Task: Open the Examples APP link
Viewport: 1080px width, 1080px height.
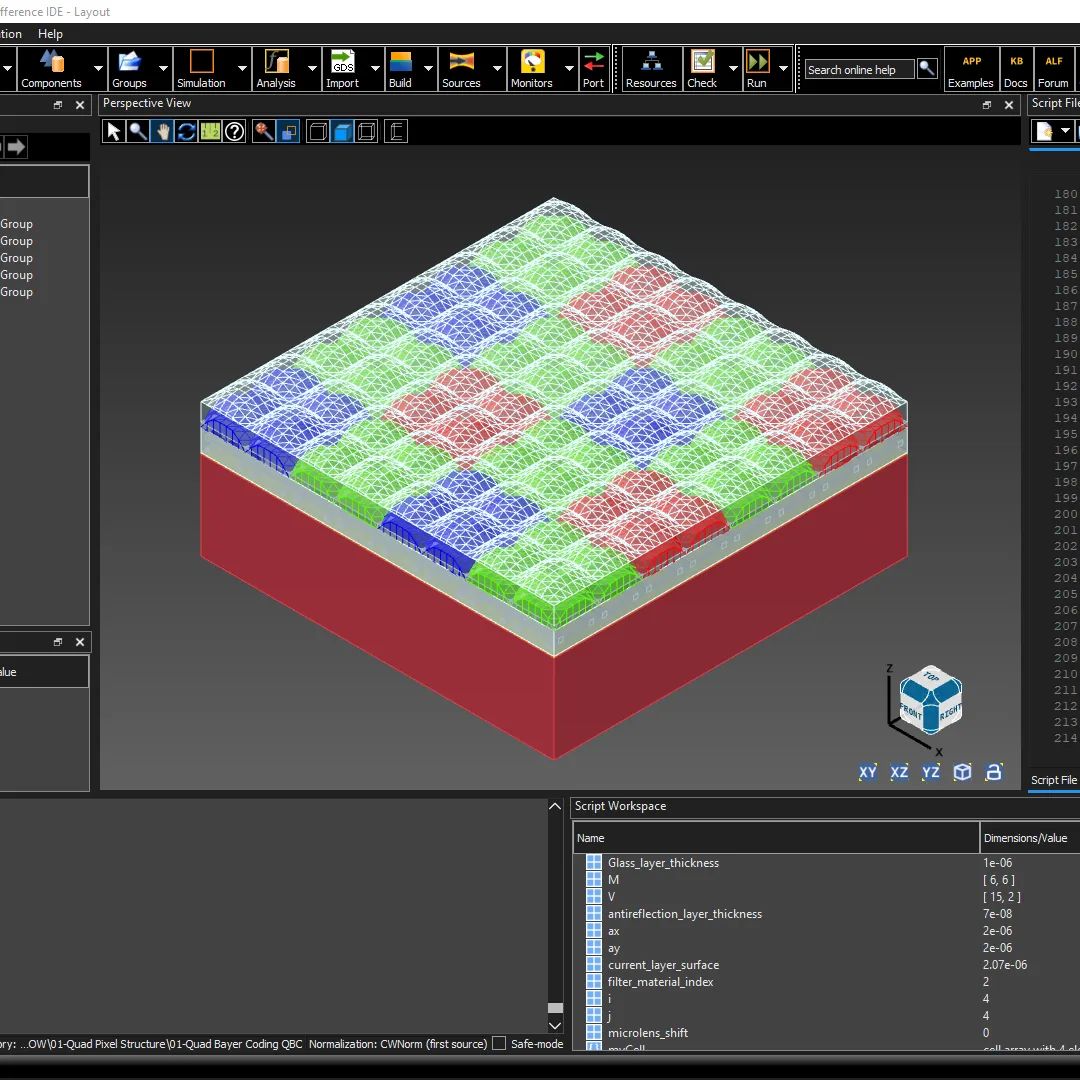Action: [970, 70]
